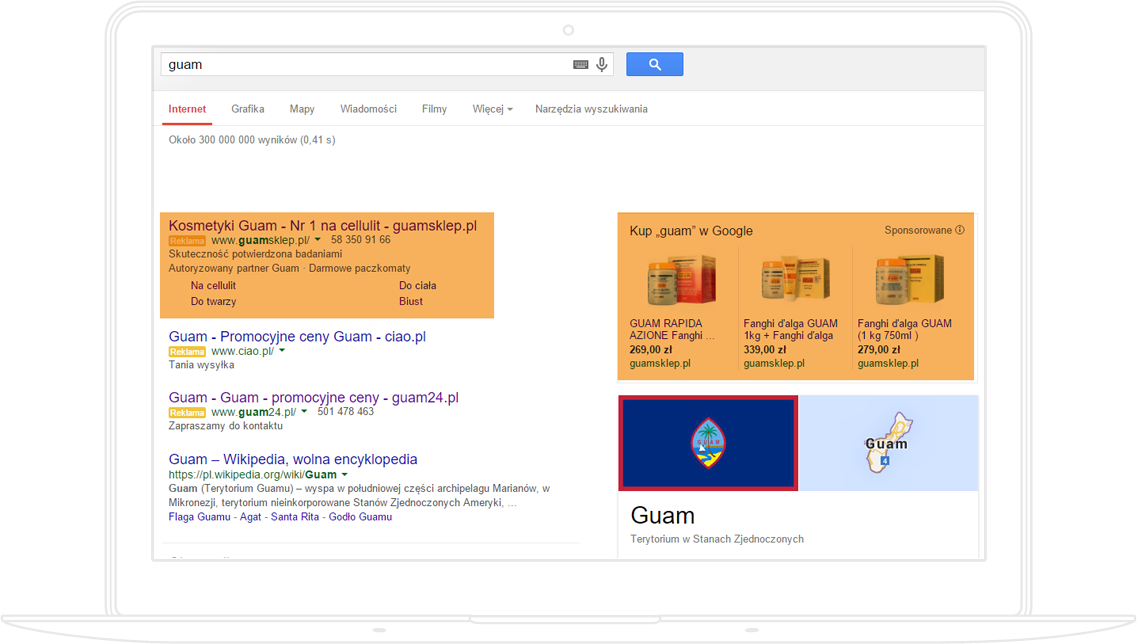Open Guam Promocyjne ceny ciao.pl link
The height and width of the screenshot is (644, 1137).
pyautogui.click(x=297, y=337)
